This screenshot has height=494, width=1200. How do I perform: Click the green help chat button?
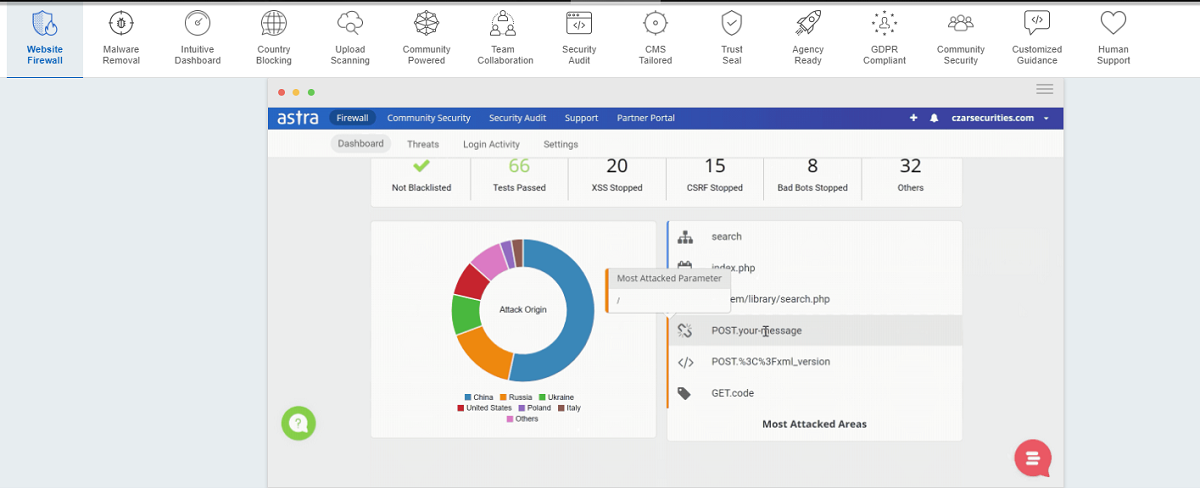pyautogui.click(x=298, y=423)
